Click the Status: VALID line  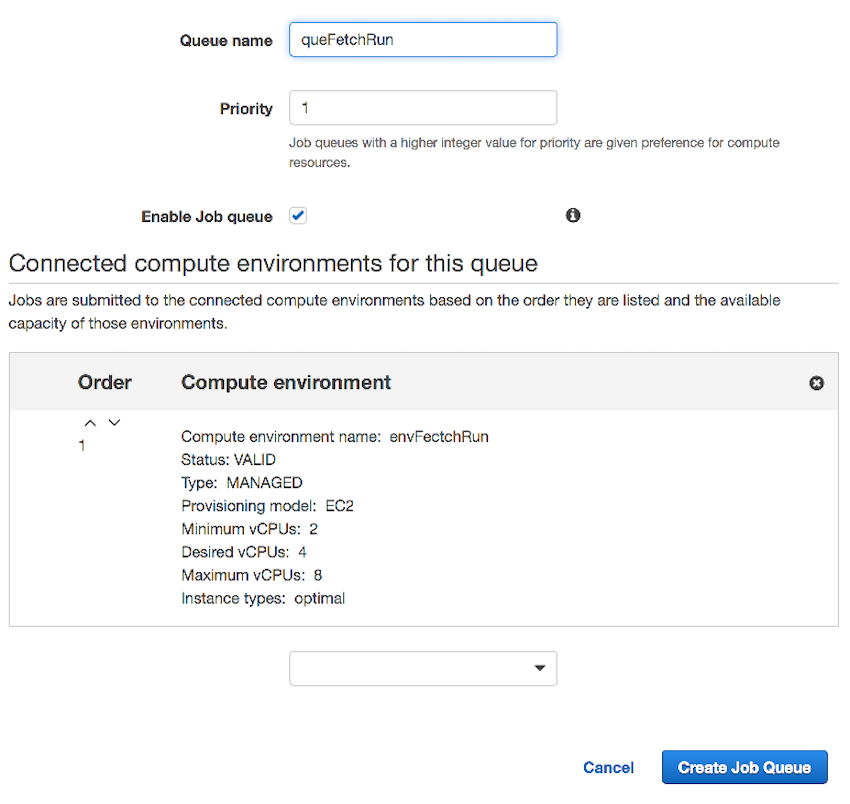pyautogui.click(x=228, y=460)
